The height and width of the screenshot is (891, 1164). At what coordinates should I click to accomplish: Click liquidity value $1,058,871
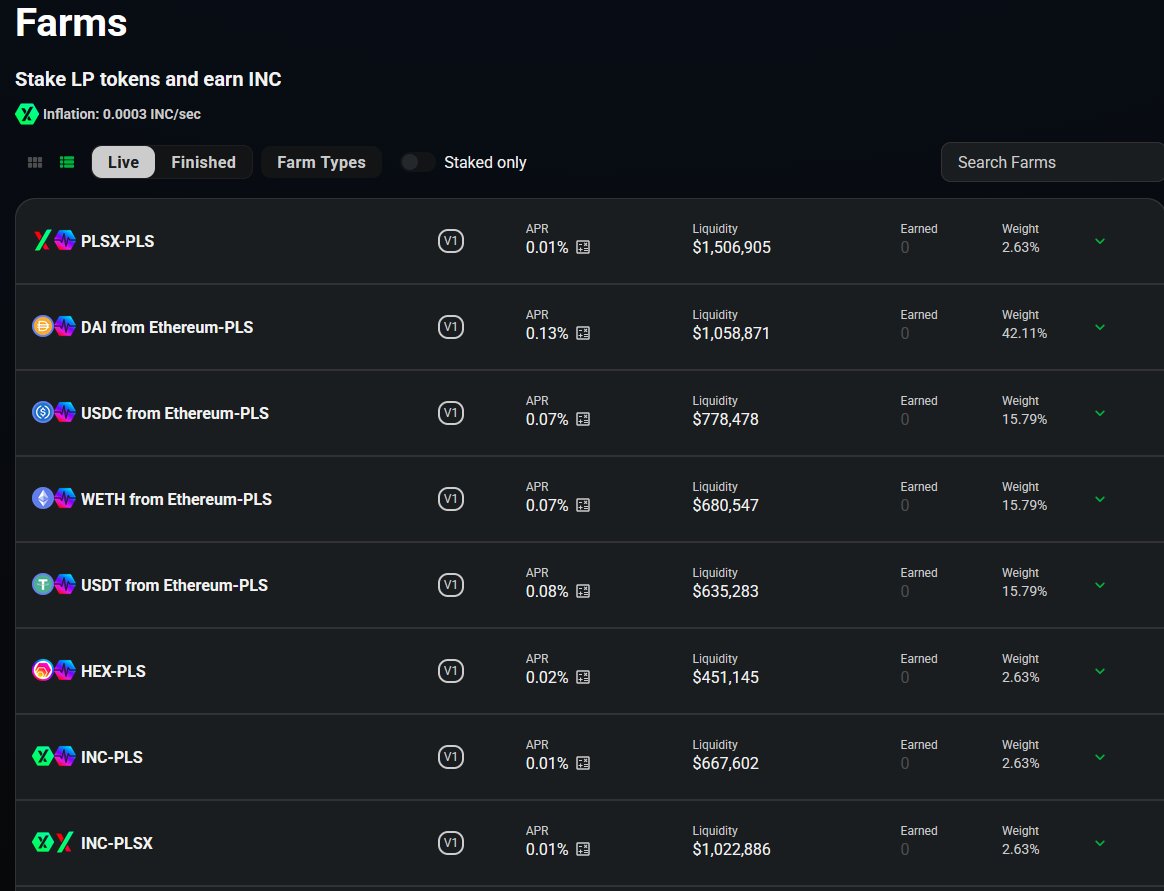[x=731, y=333]
